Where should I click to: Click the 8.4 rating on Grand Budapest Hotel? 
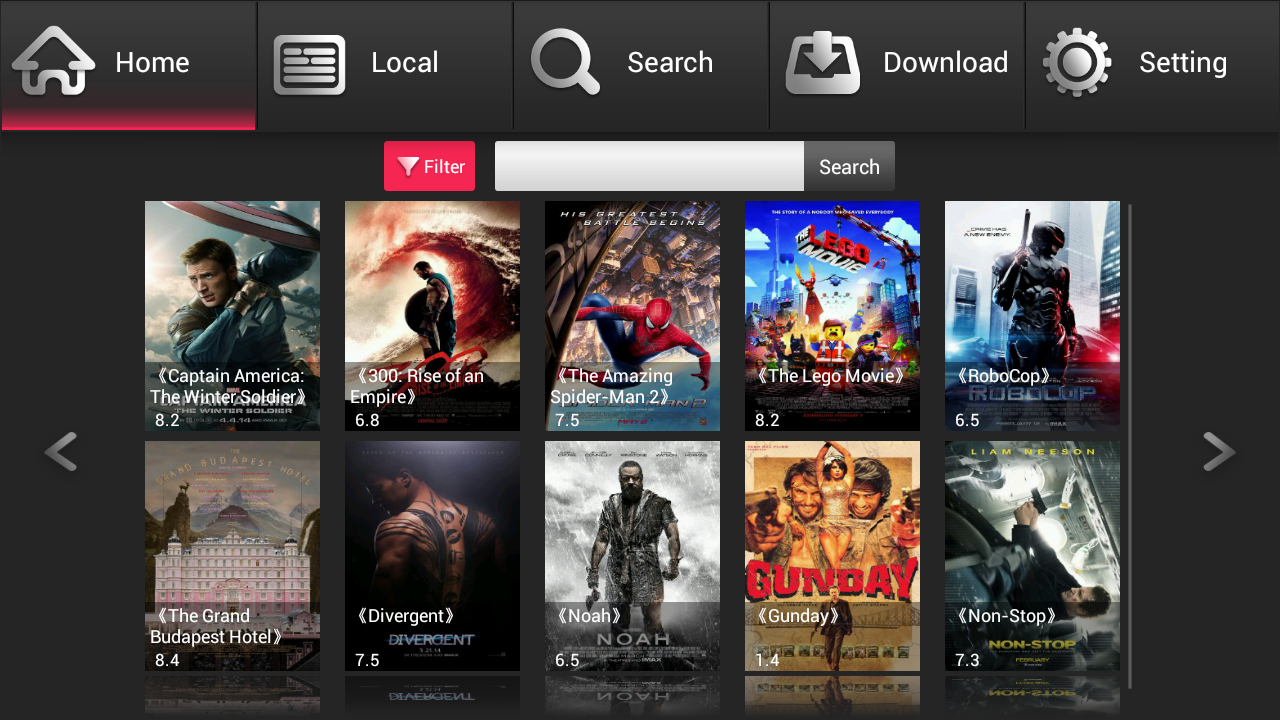coord(167,660)
